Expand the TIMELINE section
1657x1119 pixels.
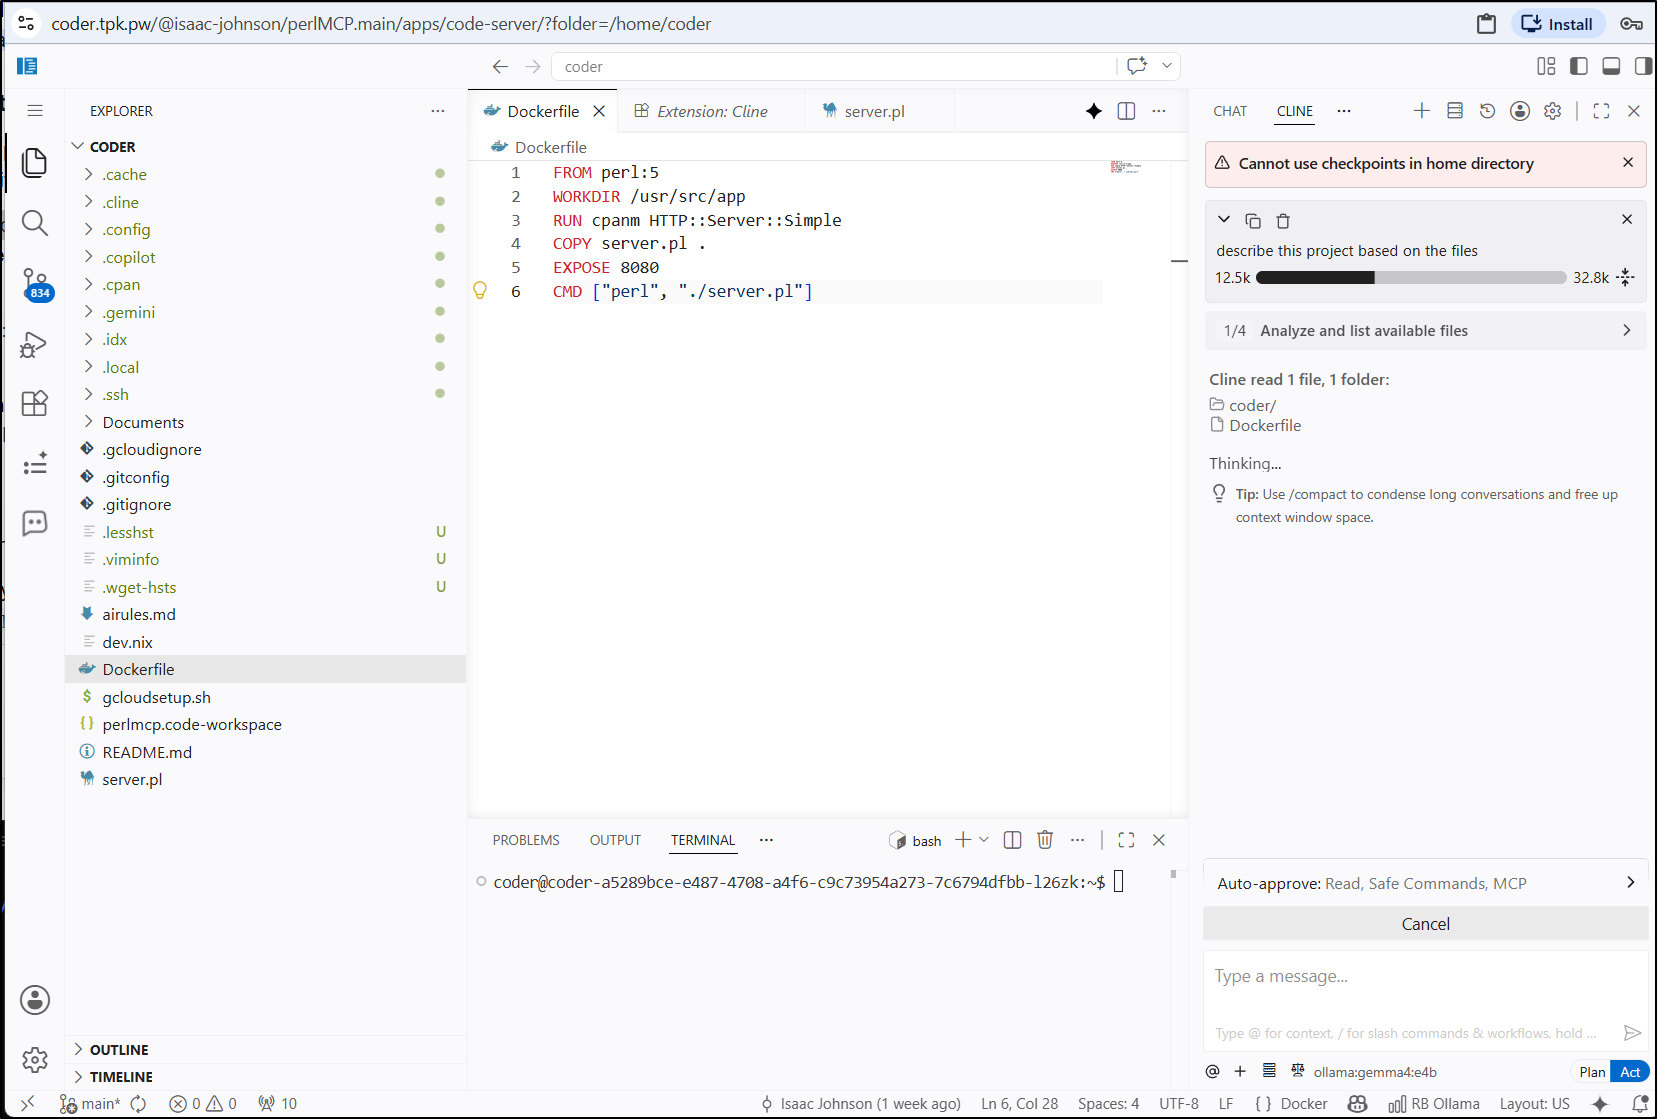(x=265, y=1077)
